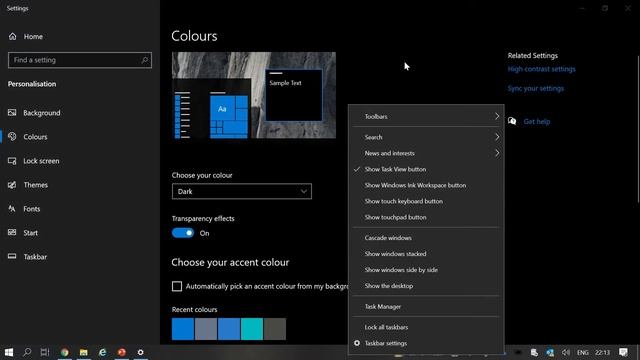Pick the grey-blue recent colour
Viewport: 640px width, 360px height.
click(x=206, y=329)
